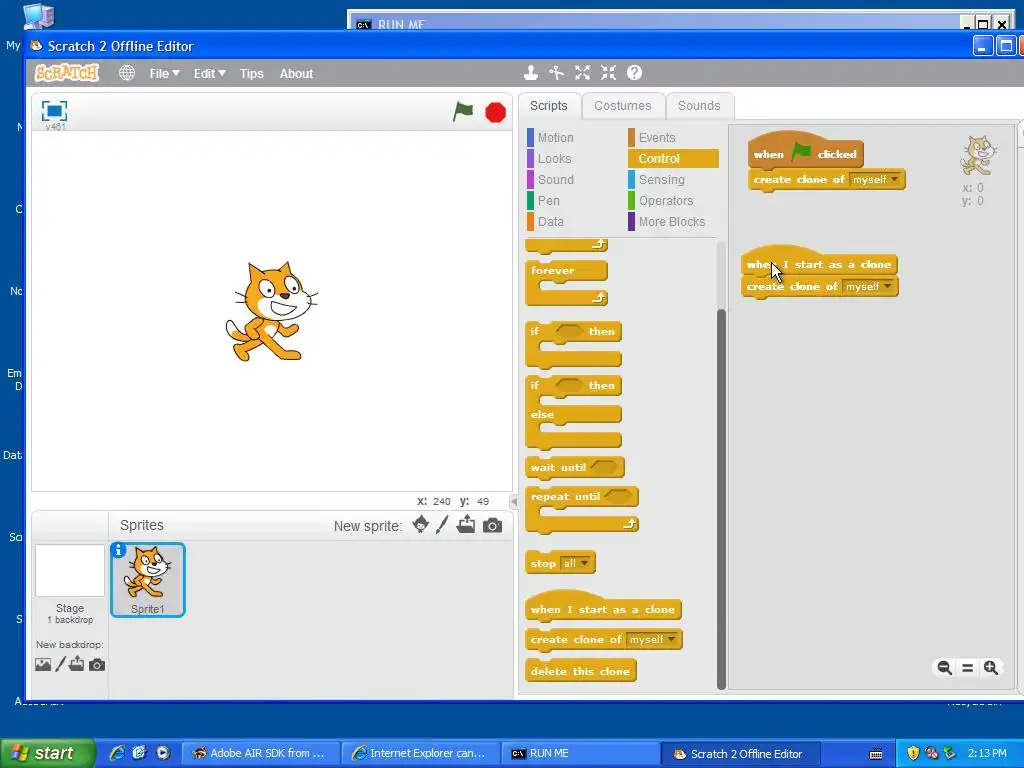Select the Pen block category
Screen dimensions: 1024x768
pos(548,200)
